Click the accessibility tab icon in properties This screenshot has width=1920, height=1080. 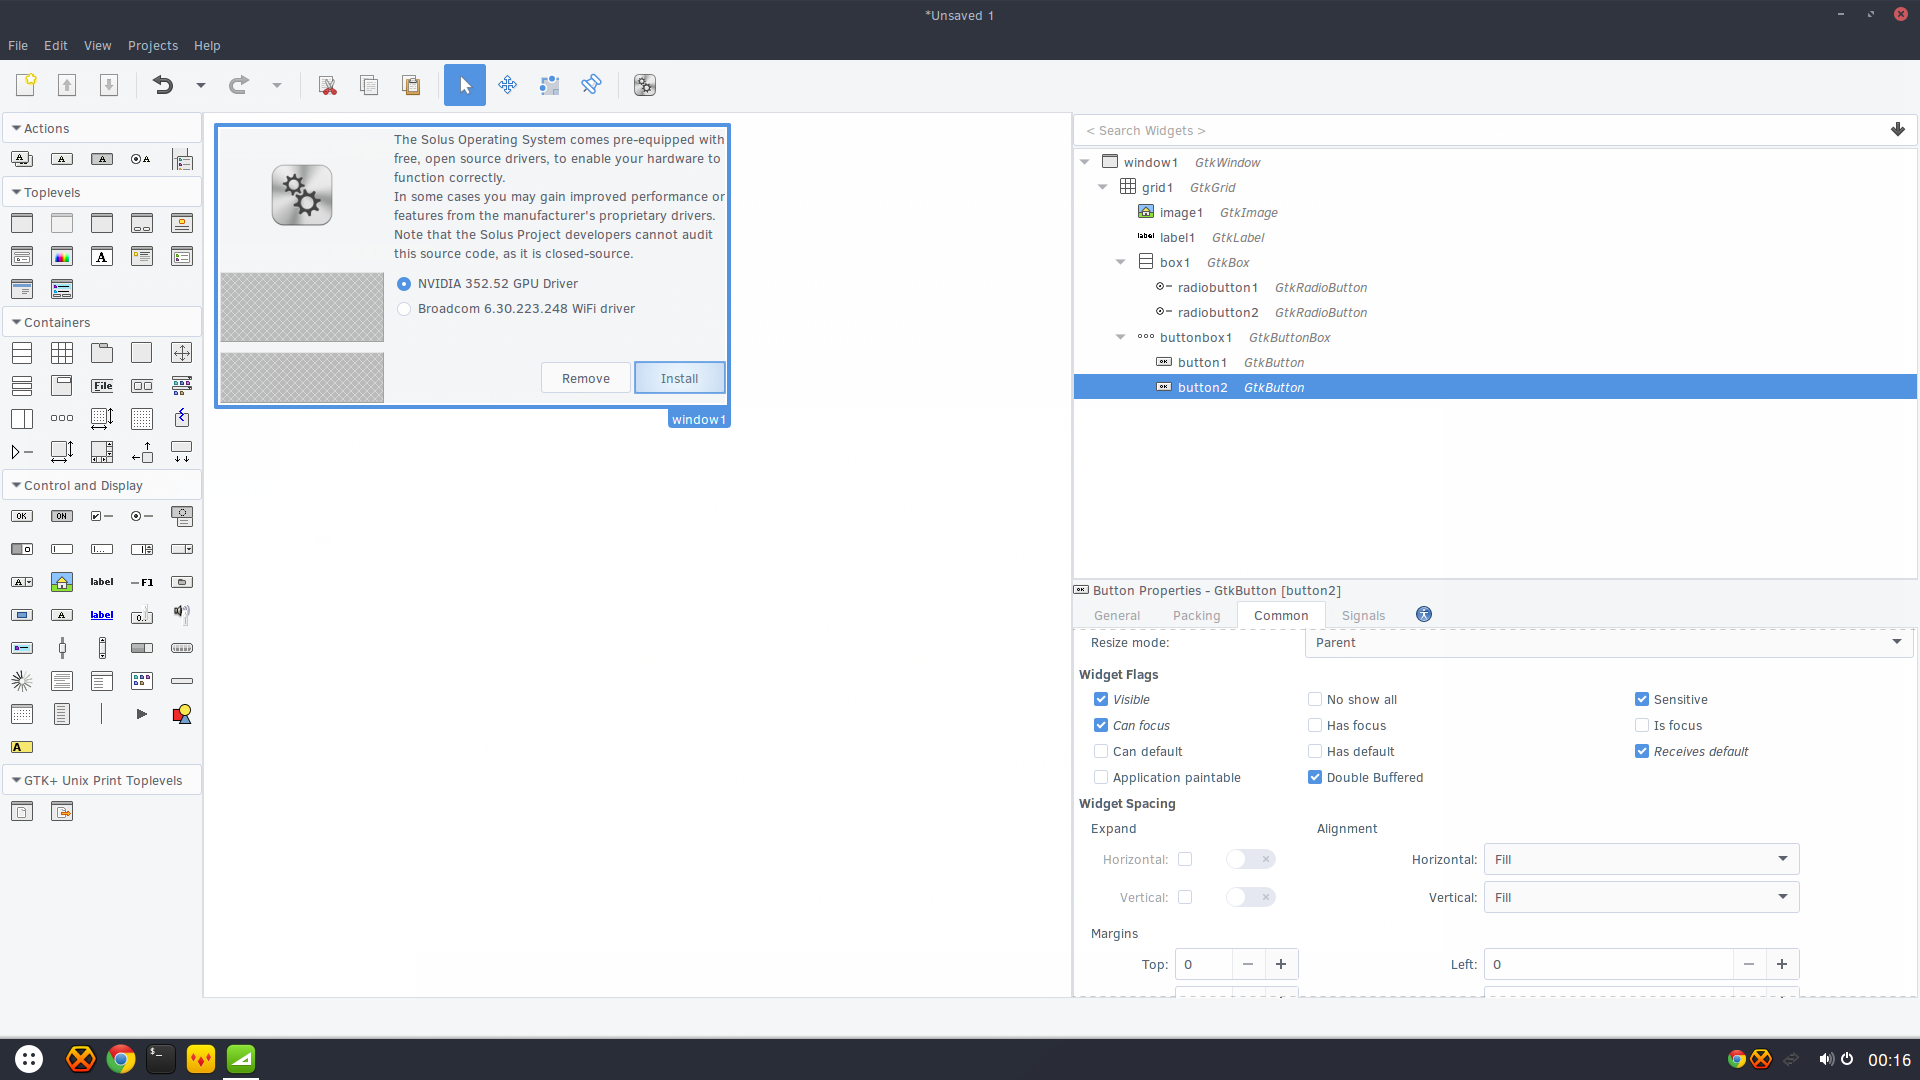(x=1424, y=614)
